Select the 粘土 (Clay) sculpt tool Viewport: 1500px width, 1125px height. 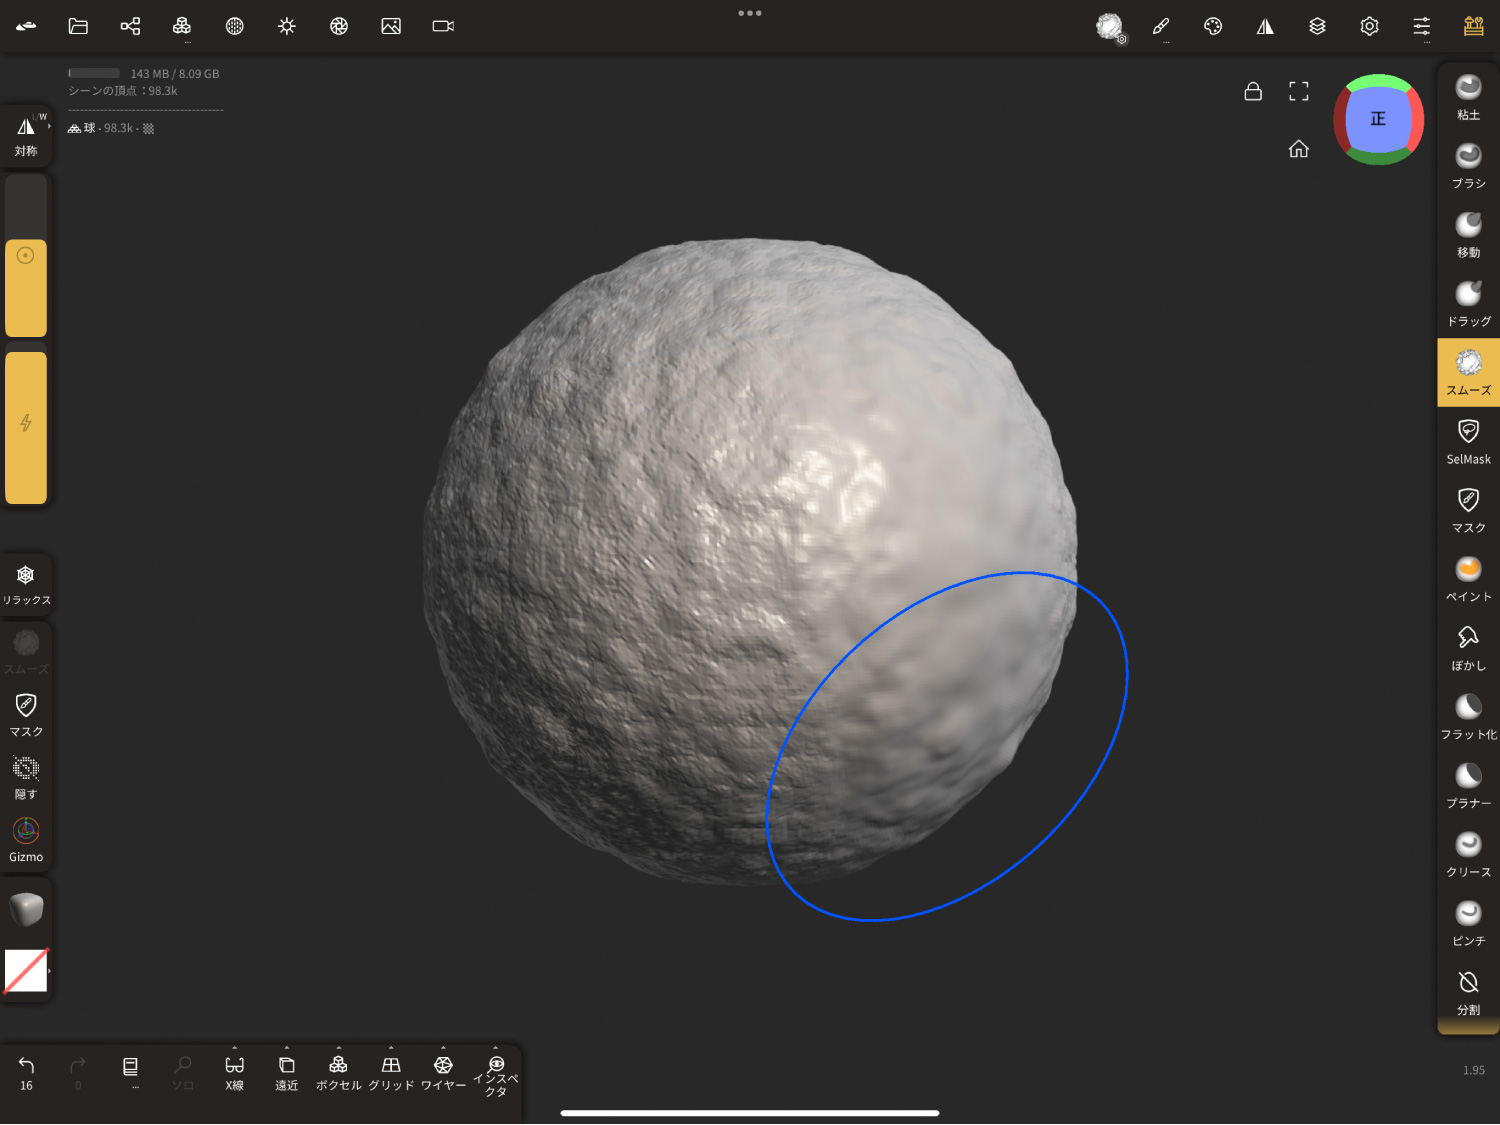(x=1468, y=97)
